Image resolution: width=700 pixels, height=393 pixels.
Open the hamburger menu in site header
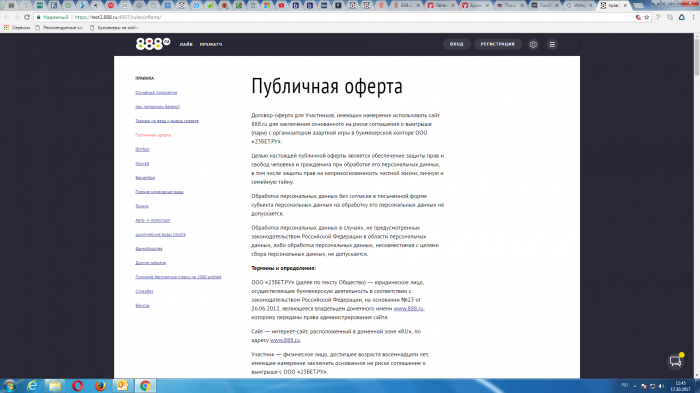(552, 44)
